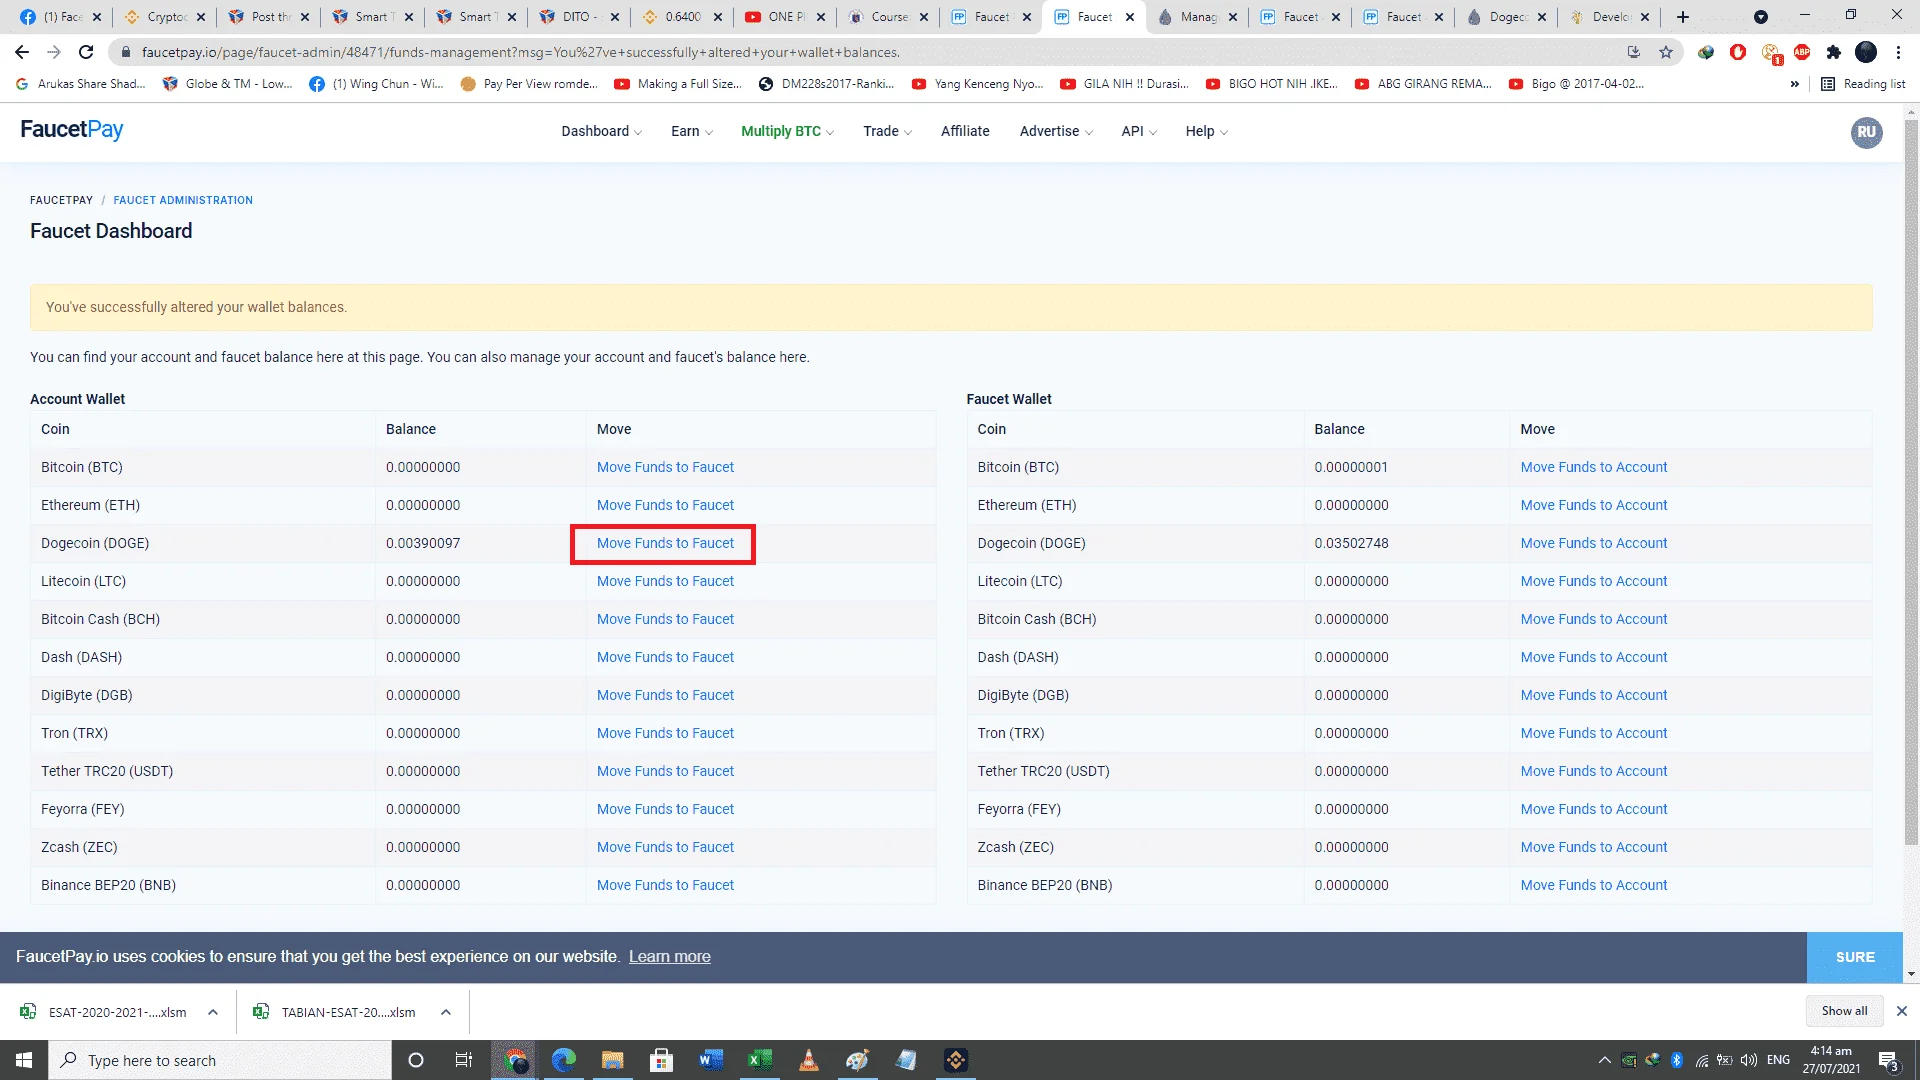Open the RU user avatar menu
Viewport: 1920px width, 1080px height.
pos(1866,132)
